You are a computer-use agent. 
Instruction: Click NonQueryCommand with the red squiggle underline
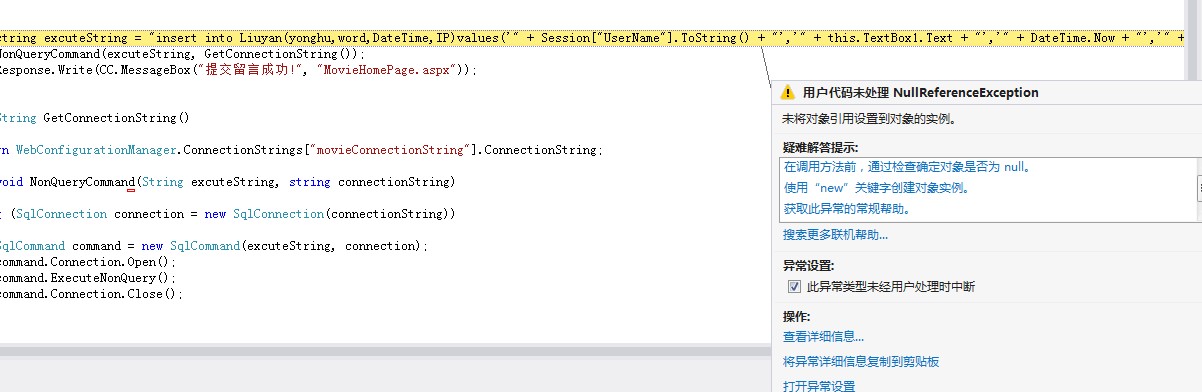click(82, 182)
